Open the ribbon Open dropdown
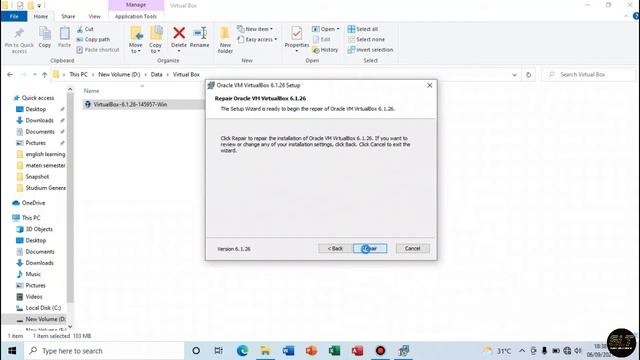 (325, 29)
